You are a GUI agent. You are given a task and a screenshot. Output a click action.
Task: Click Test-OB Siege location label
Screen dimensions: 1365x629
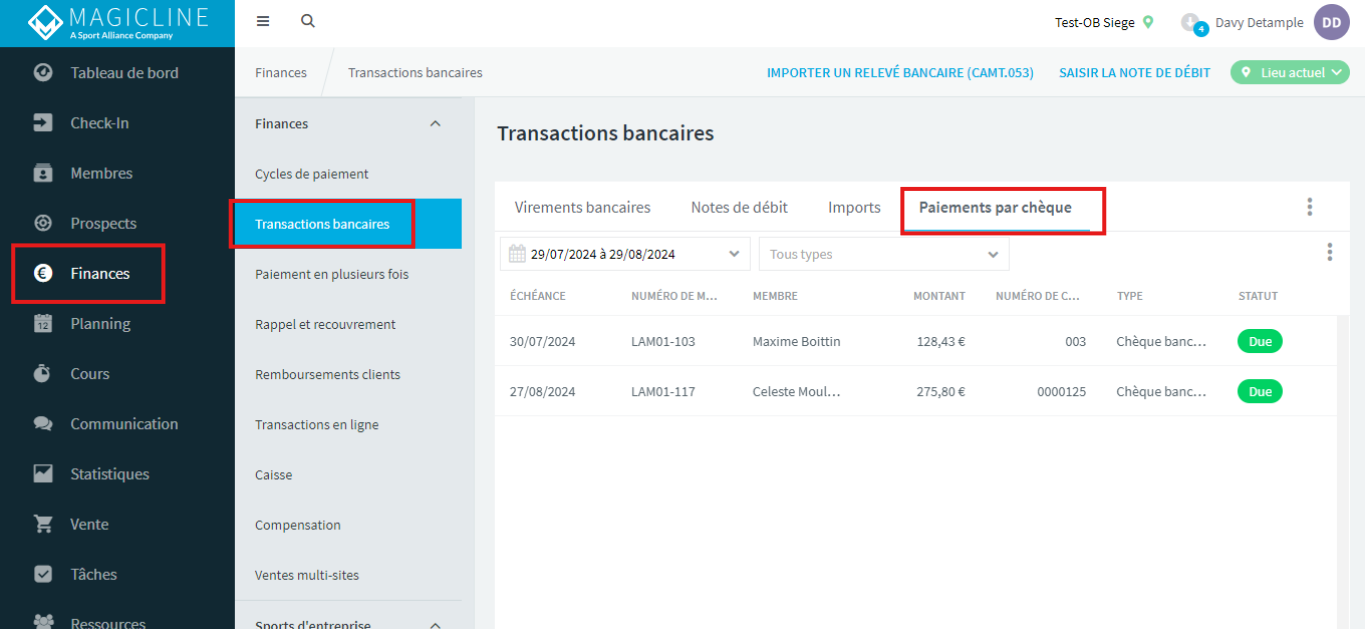(x=1094, y=22)
